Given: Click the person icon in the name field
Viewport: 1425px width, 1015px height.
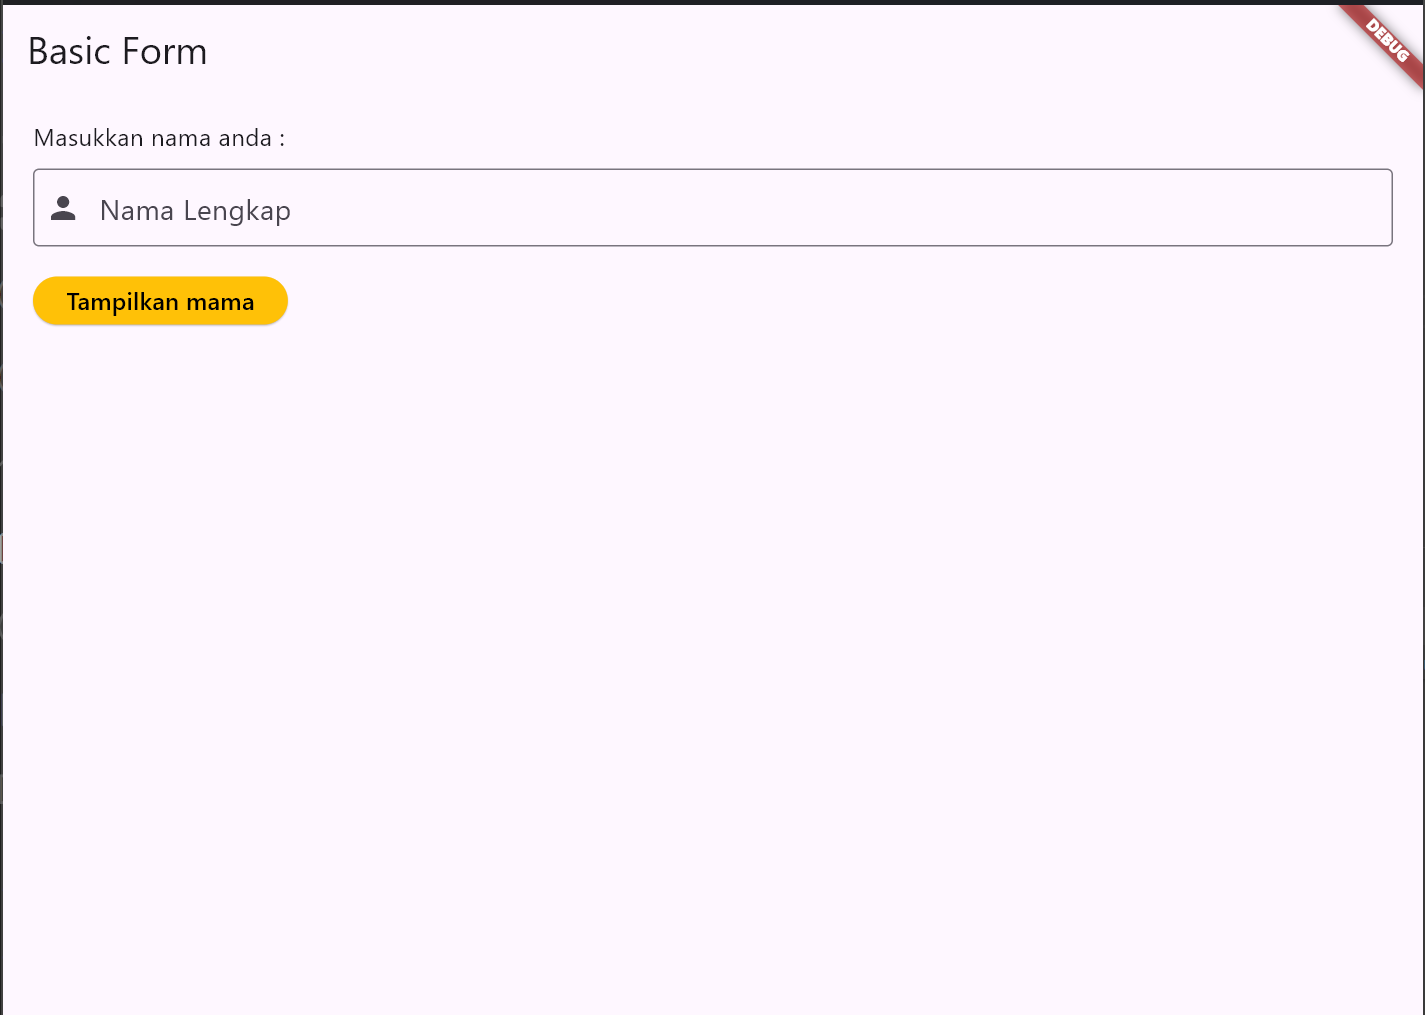Looking at the screenshot, I should coord(63,208).
